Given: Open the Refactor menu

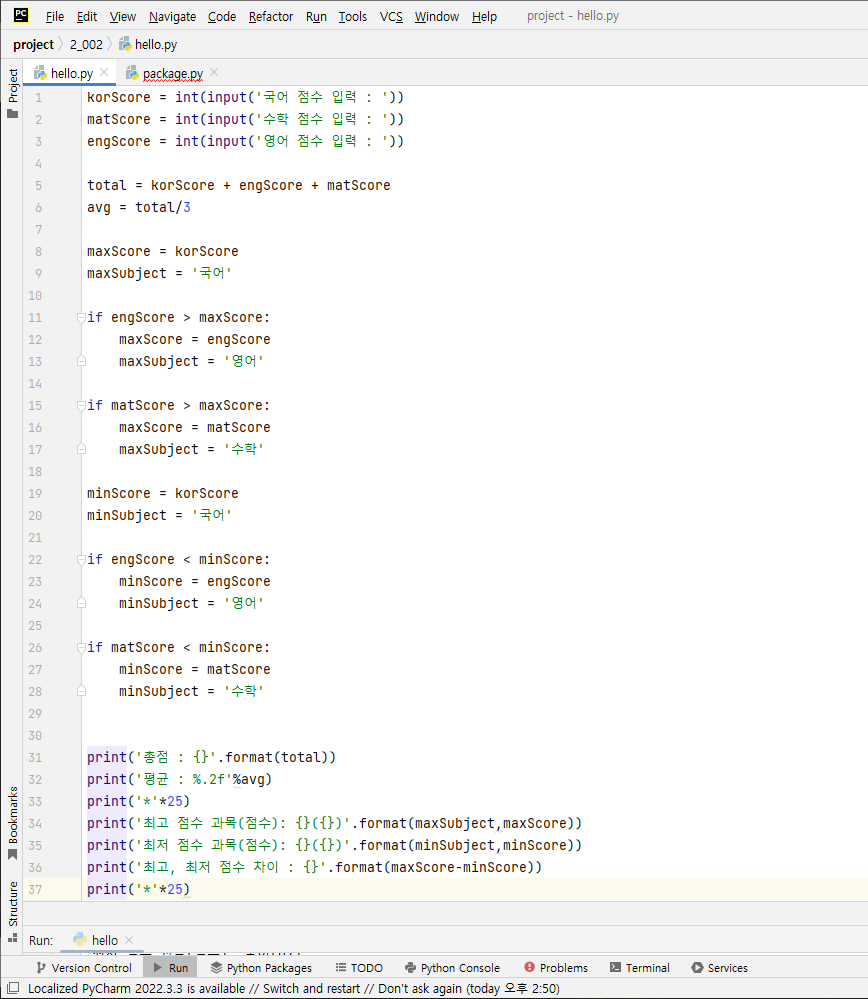Looking at the screenshot, I should coord(271,17).
